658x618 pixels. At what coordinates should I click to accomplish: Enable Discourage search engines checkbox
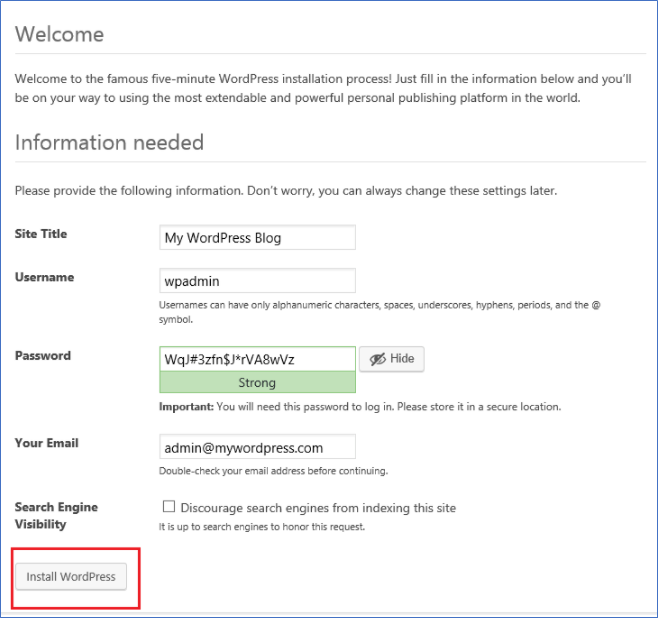(x=169, y=506)
